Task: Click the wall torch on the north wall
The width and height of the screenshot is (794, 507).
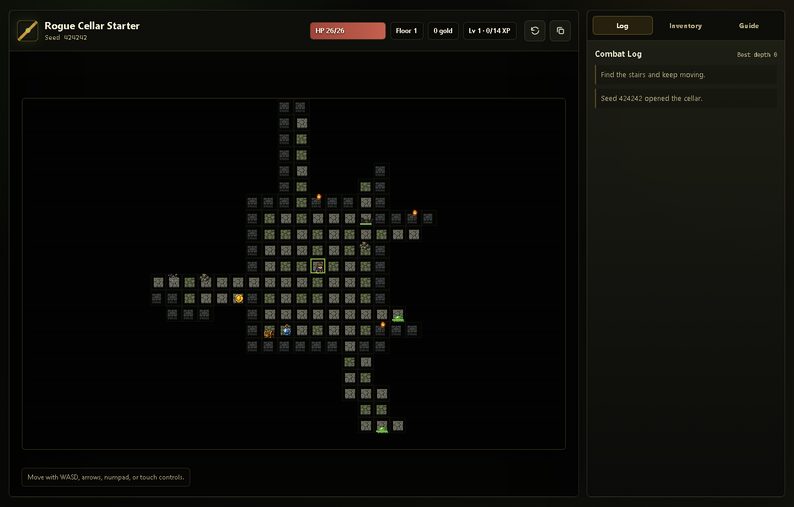Action: 319,198
